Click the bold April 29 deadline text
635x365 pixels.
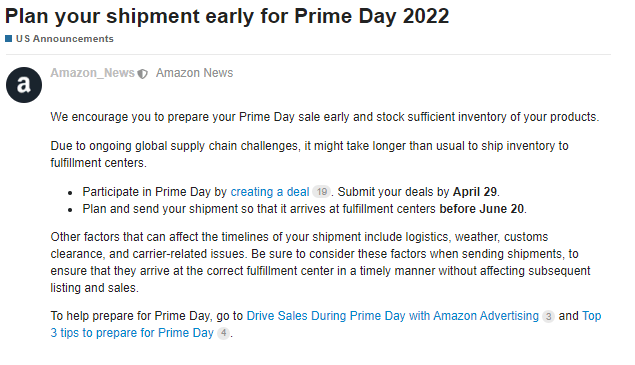tap(475, 192)
